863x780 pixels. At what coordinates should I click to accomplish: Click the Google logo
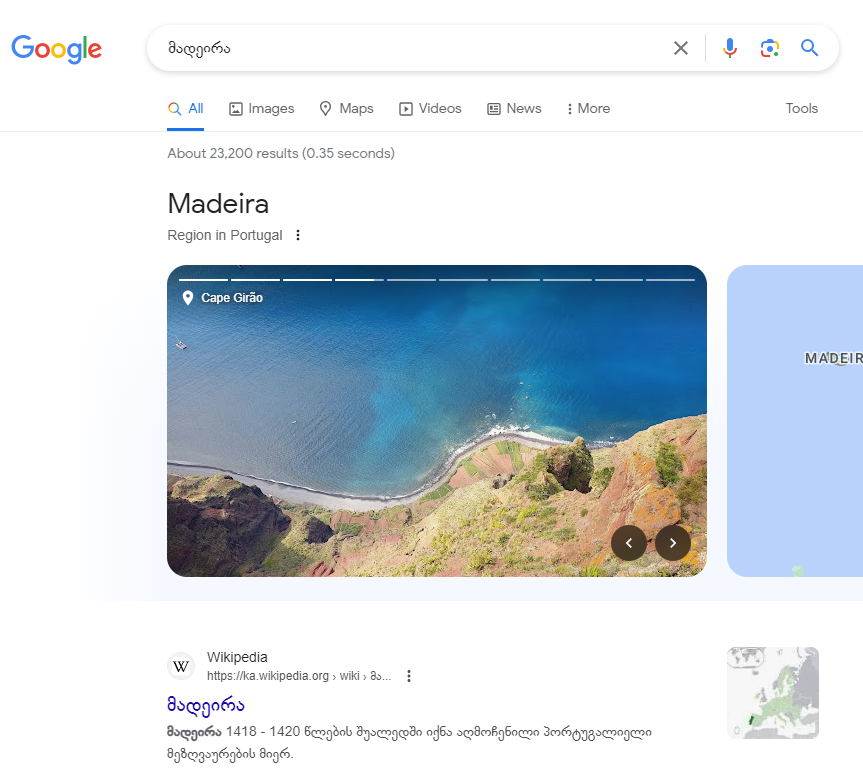point(57,49)
